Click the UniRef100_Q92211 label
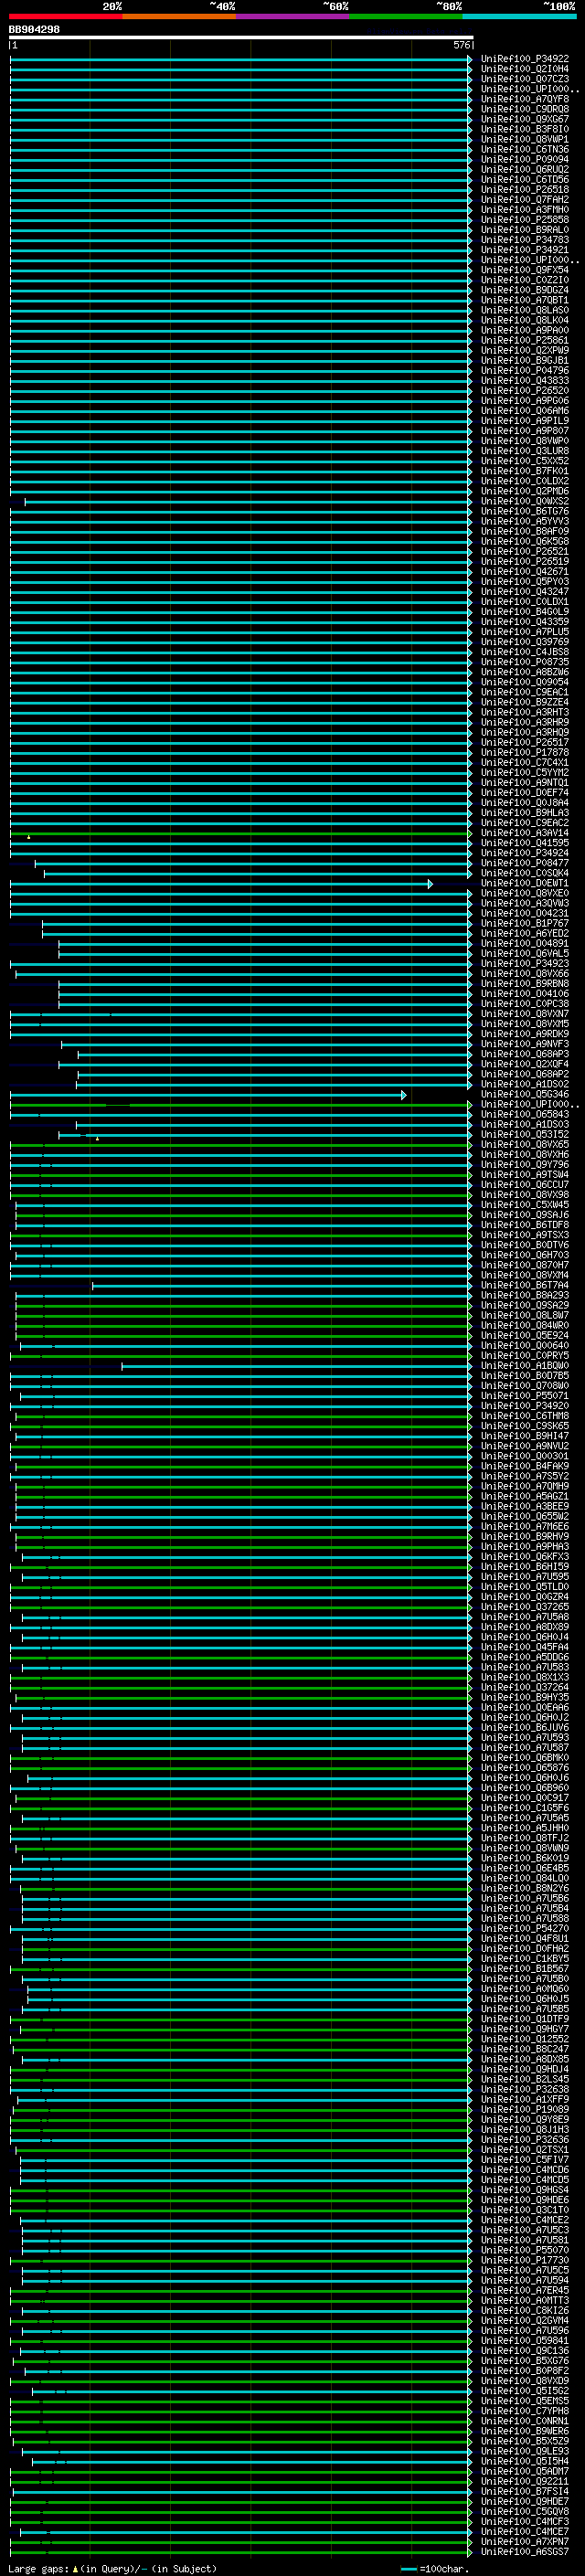This screenshot has width=585, height=2576. click(x=524, y=2481)
